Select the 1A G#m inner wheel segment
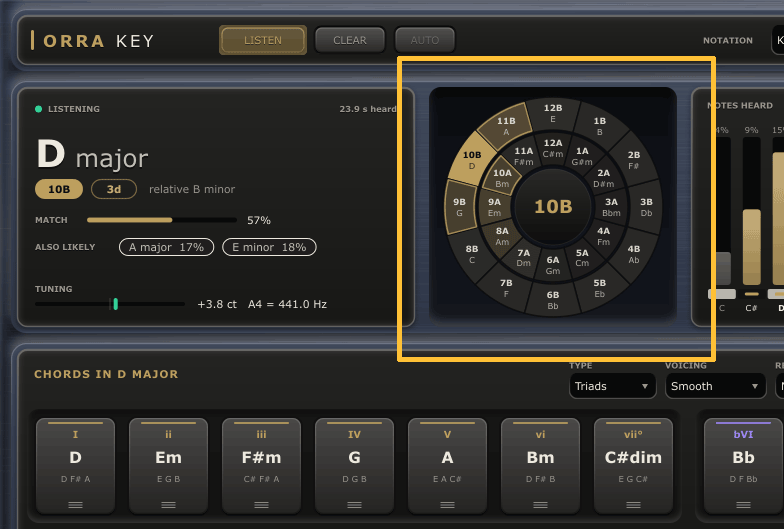The width and height of the screenshot is (784, 529). coord(582,156)
